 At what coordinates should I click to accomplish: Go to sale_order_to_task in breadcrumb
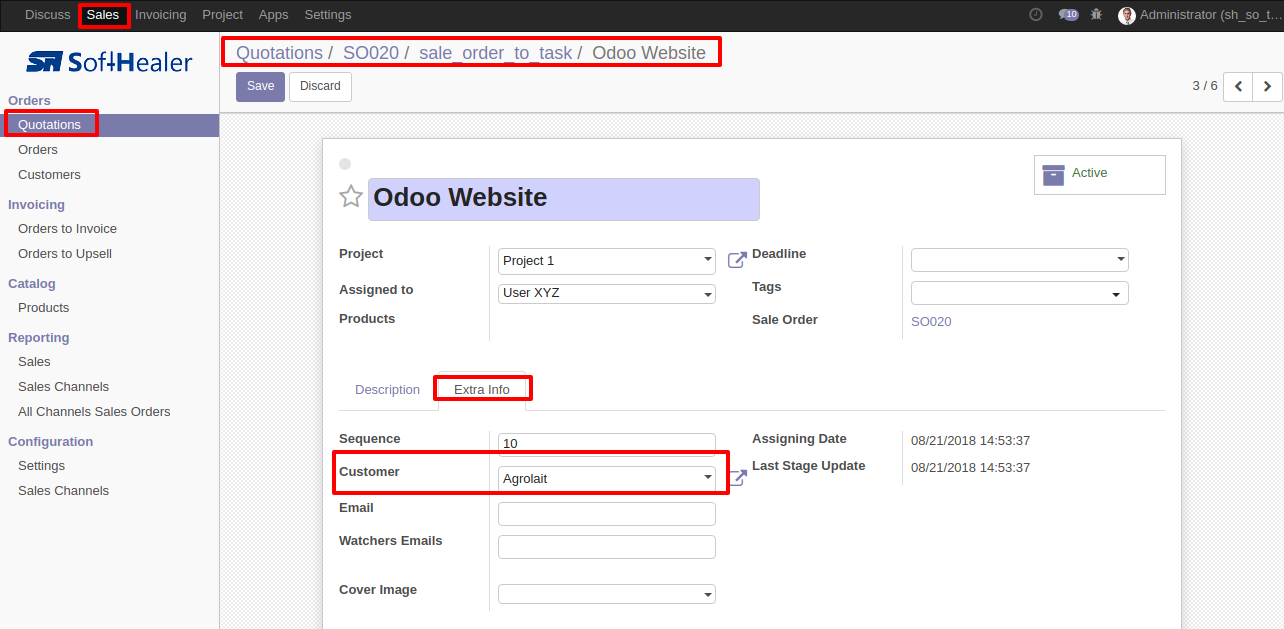[496, 53]
